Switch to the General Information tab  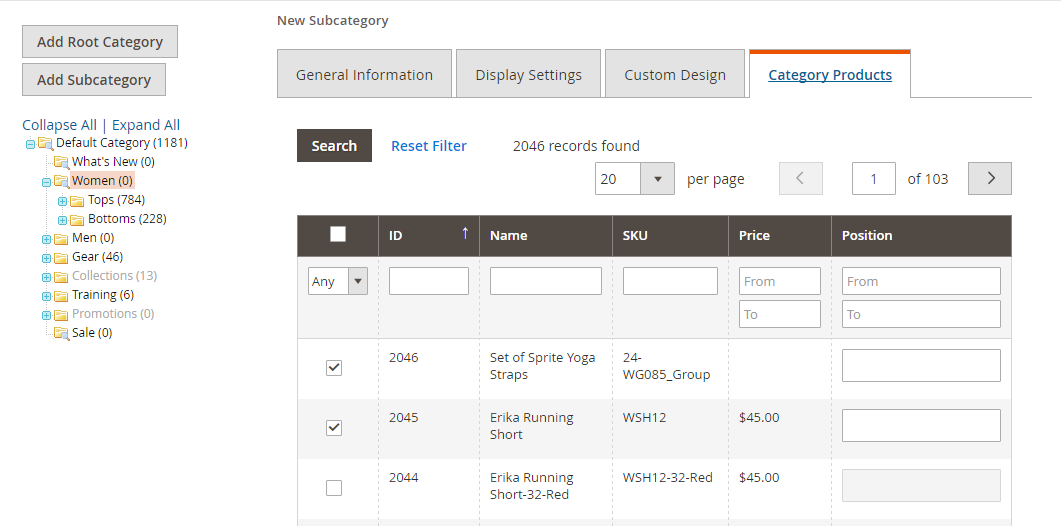point(364,75)
